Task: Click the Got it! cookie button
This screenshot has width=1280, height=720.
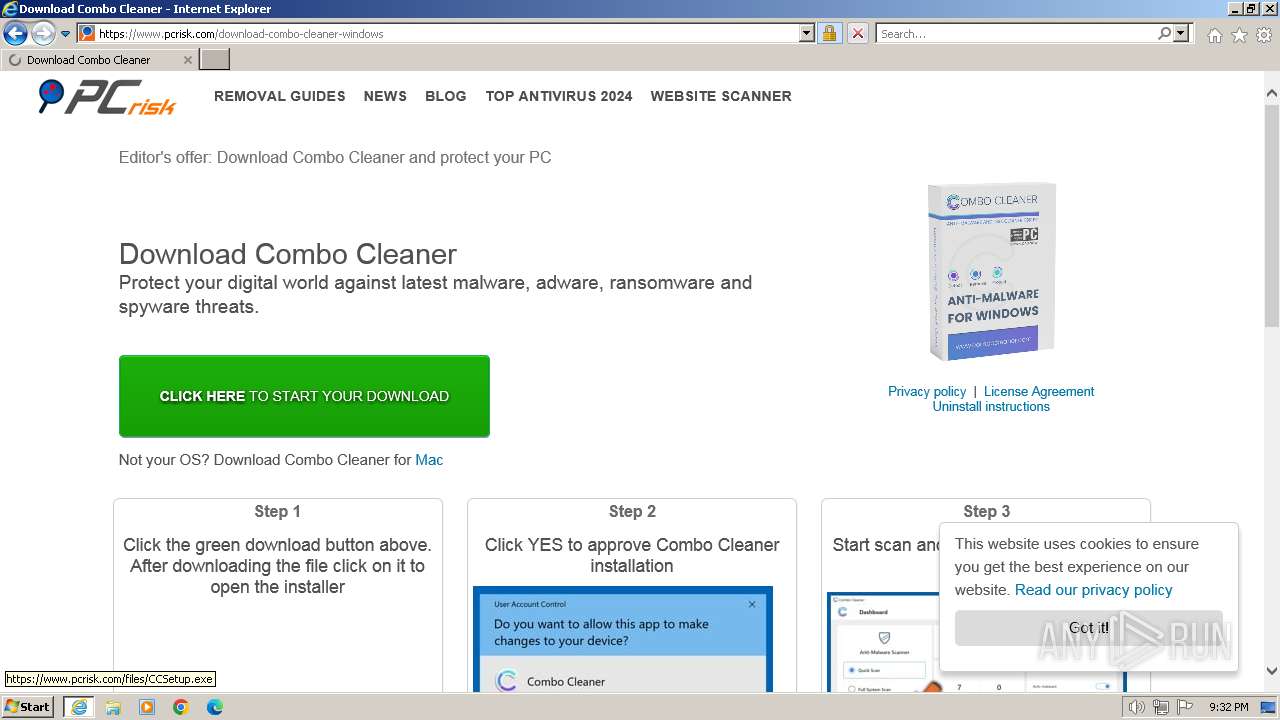Action: coord(1088,628)
